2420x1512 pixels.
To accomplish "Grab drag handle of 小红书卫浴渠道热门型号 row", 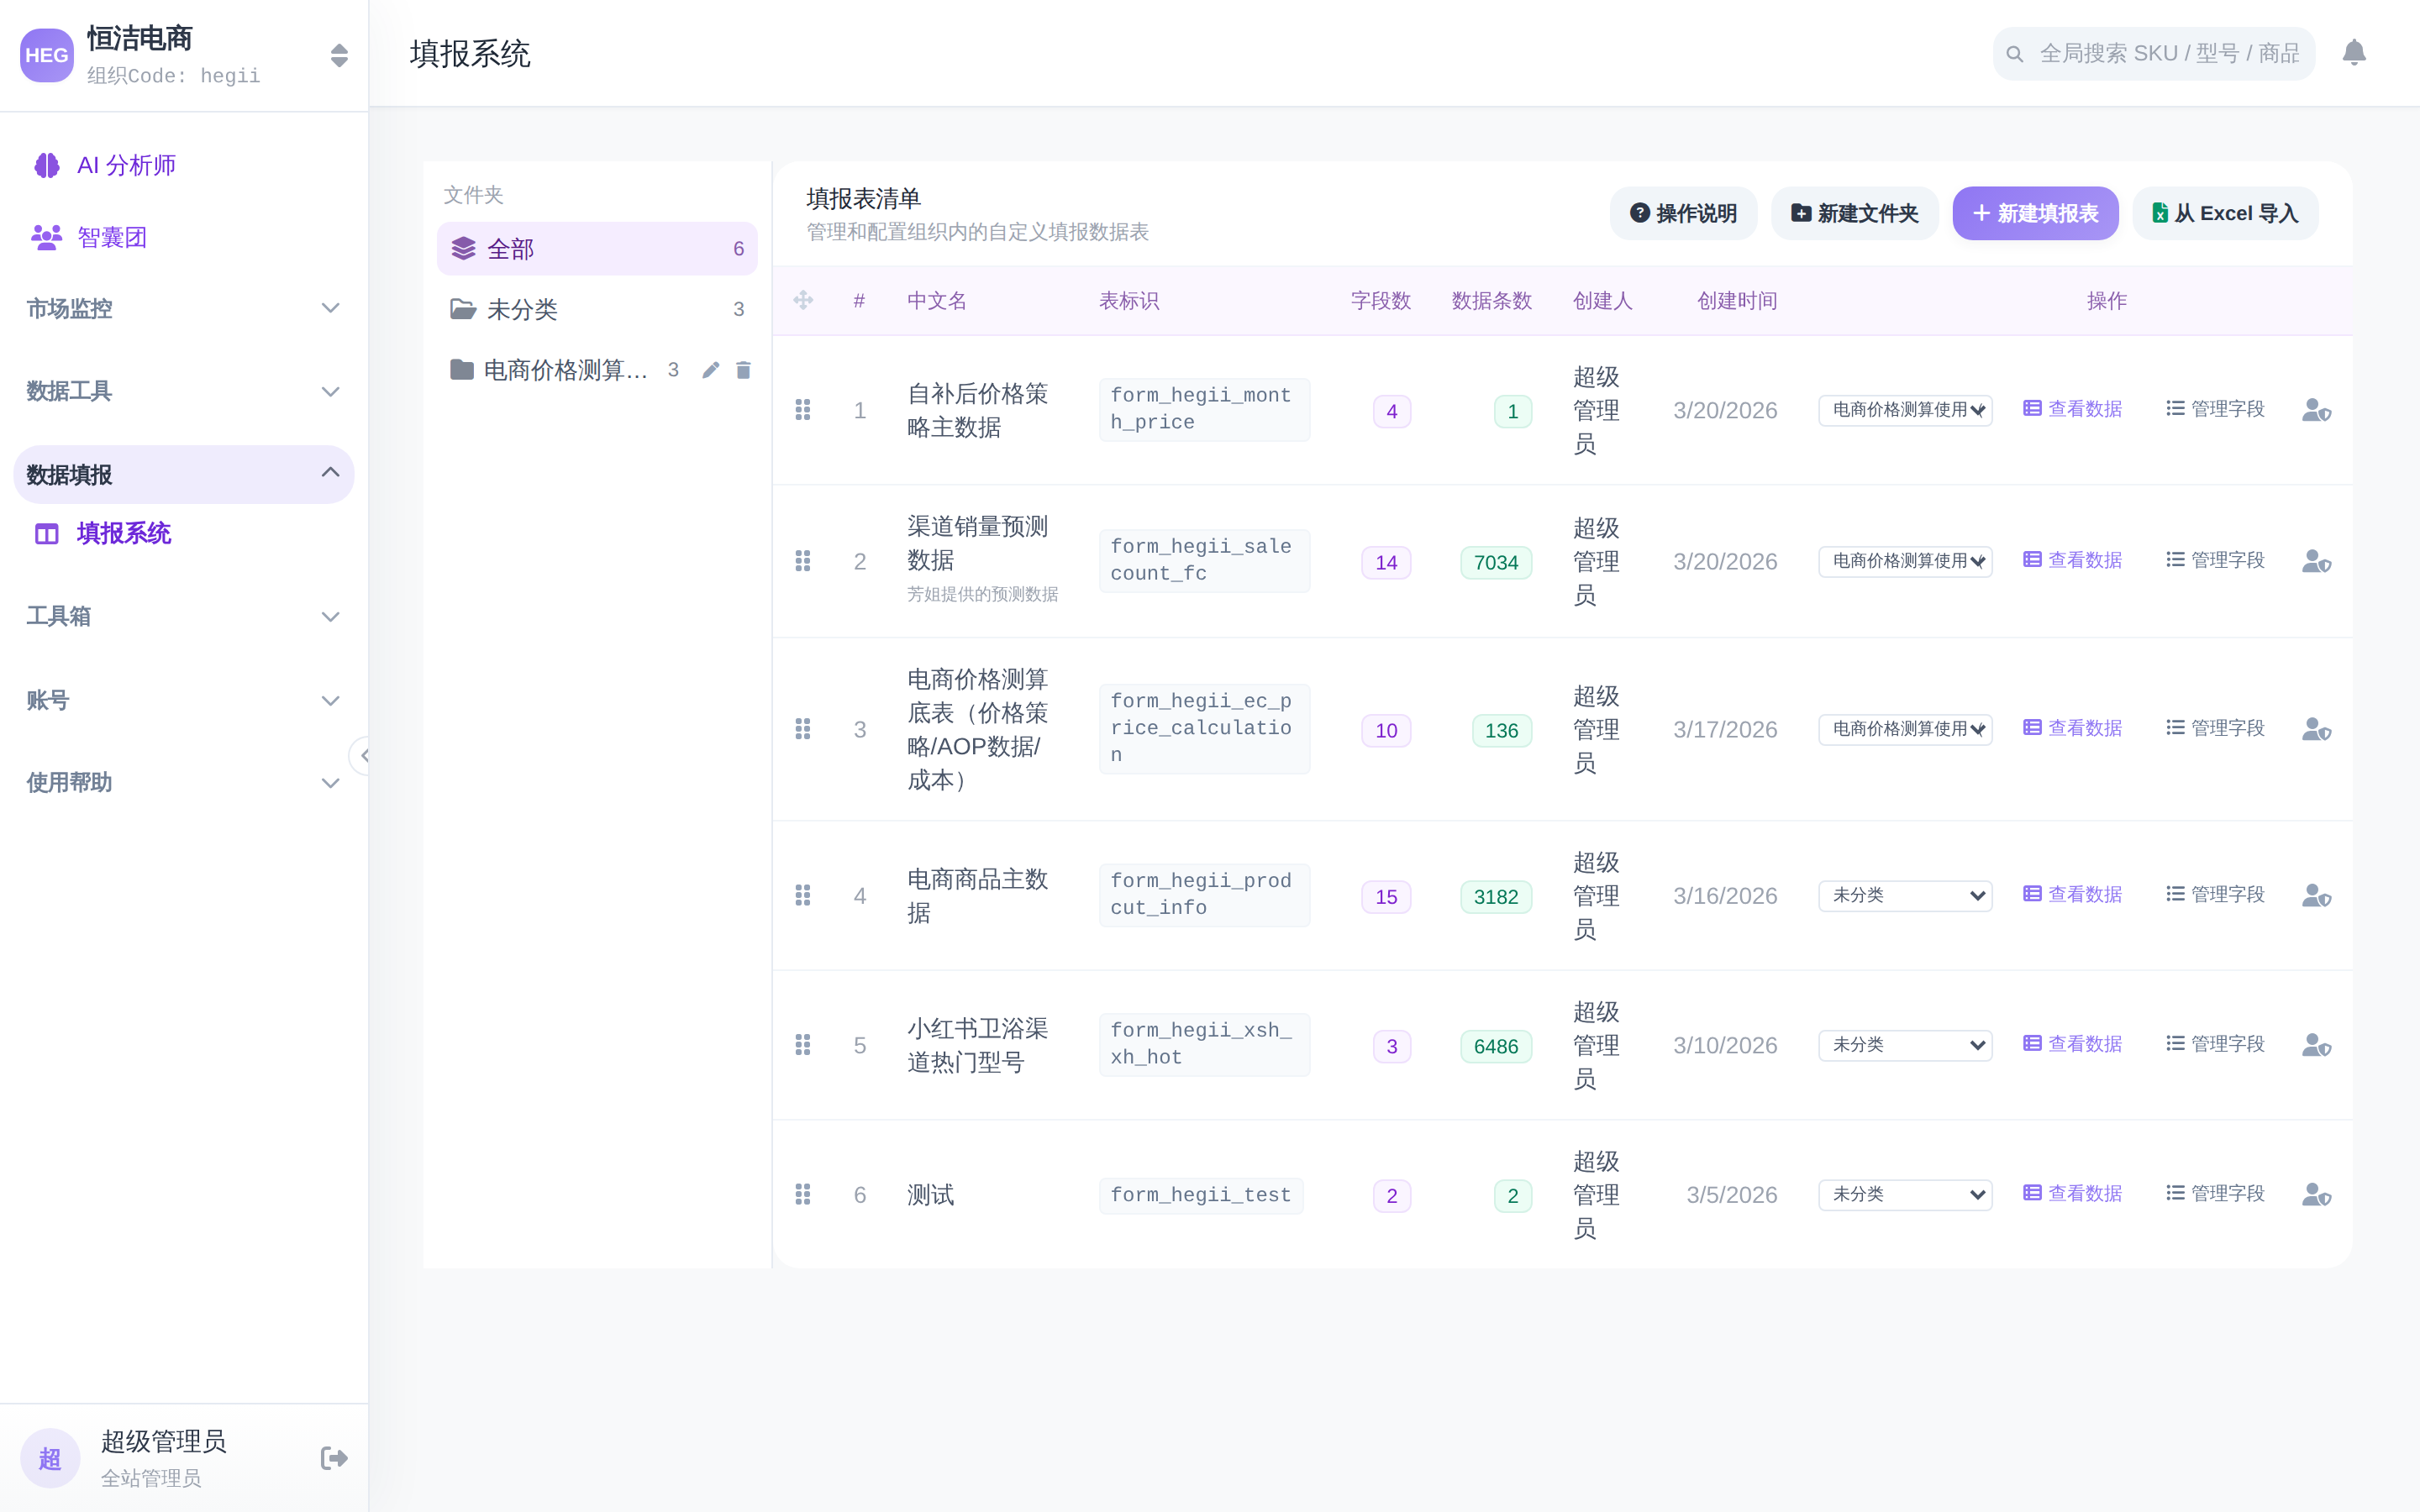I will [x=802, y=1045].
